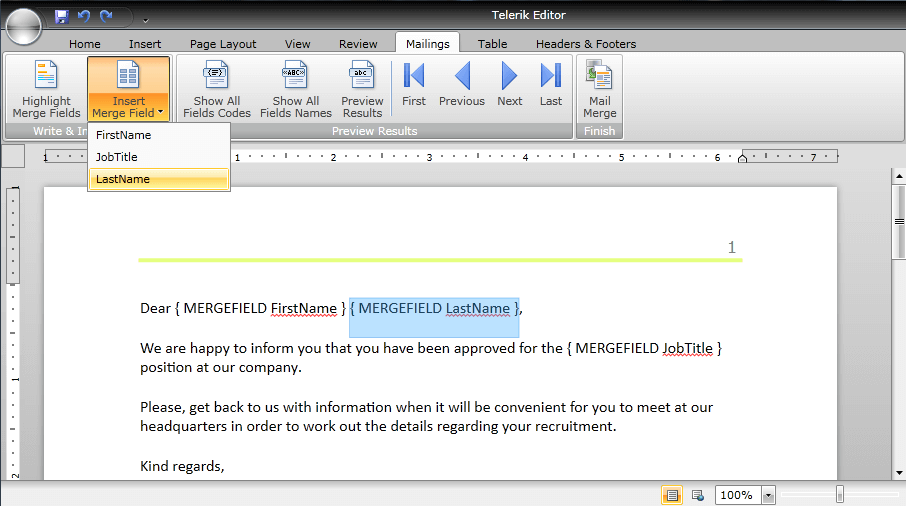The width and height of the screenshot is (906, 506).
Task: Open the Table tab
Action: coord(492,44)
